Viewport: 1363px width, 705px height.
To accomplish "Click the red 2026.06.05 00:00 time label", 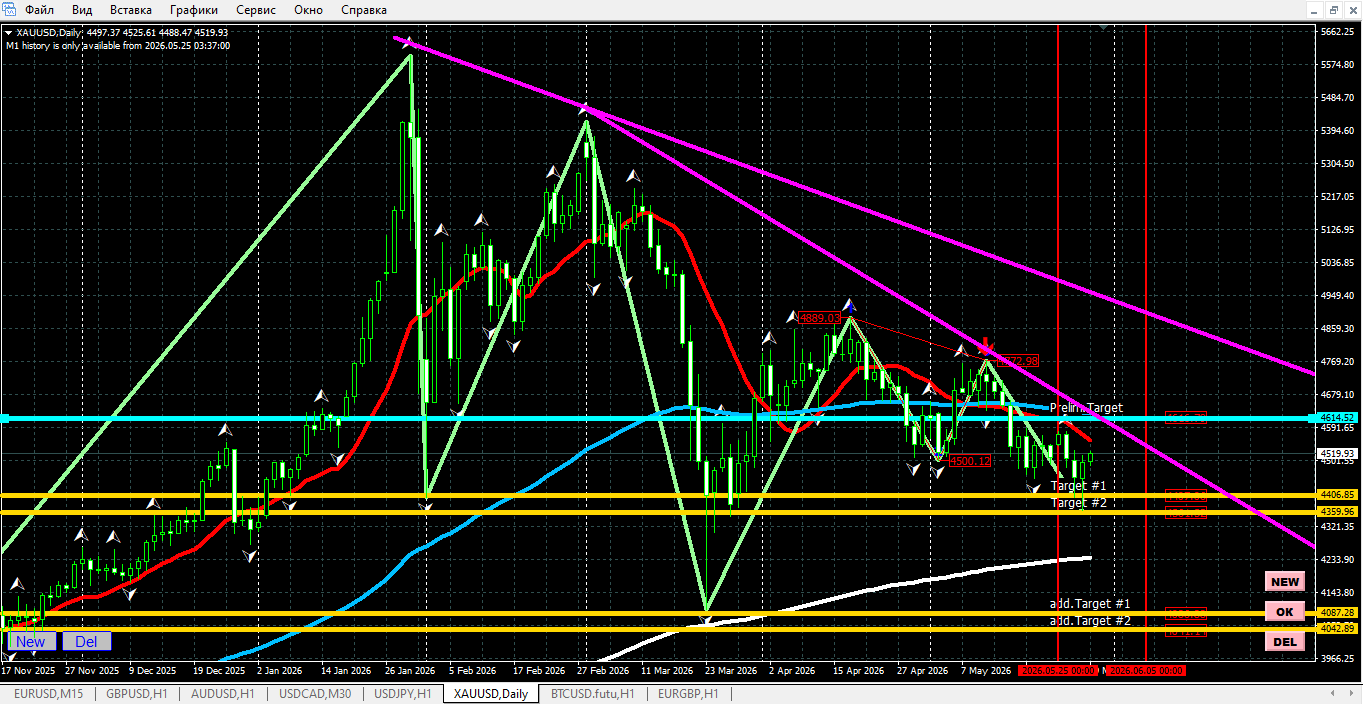I will coord(1146,671).
